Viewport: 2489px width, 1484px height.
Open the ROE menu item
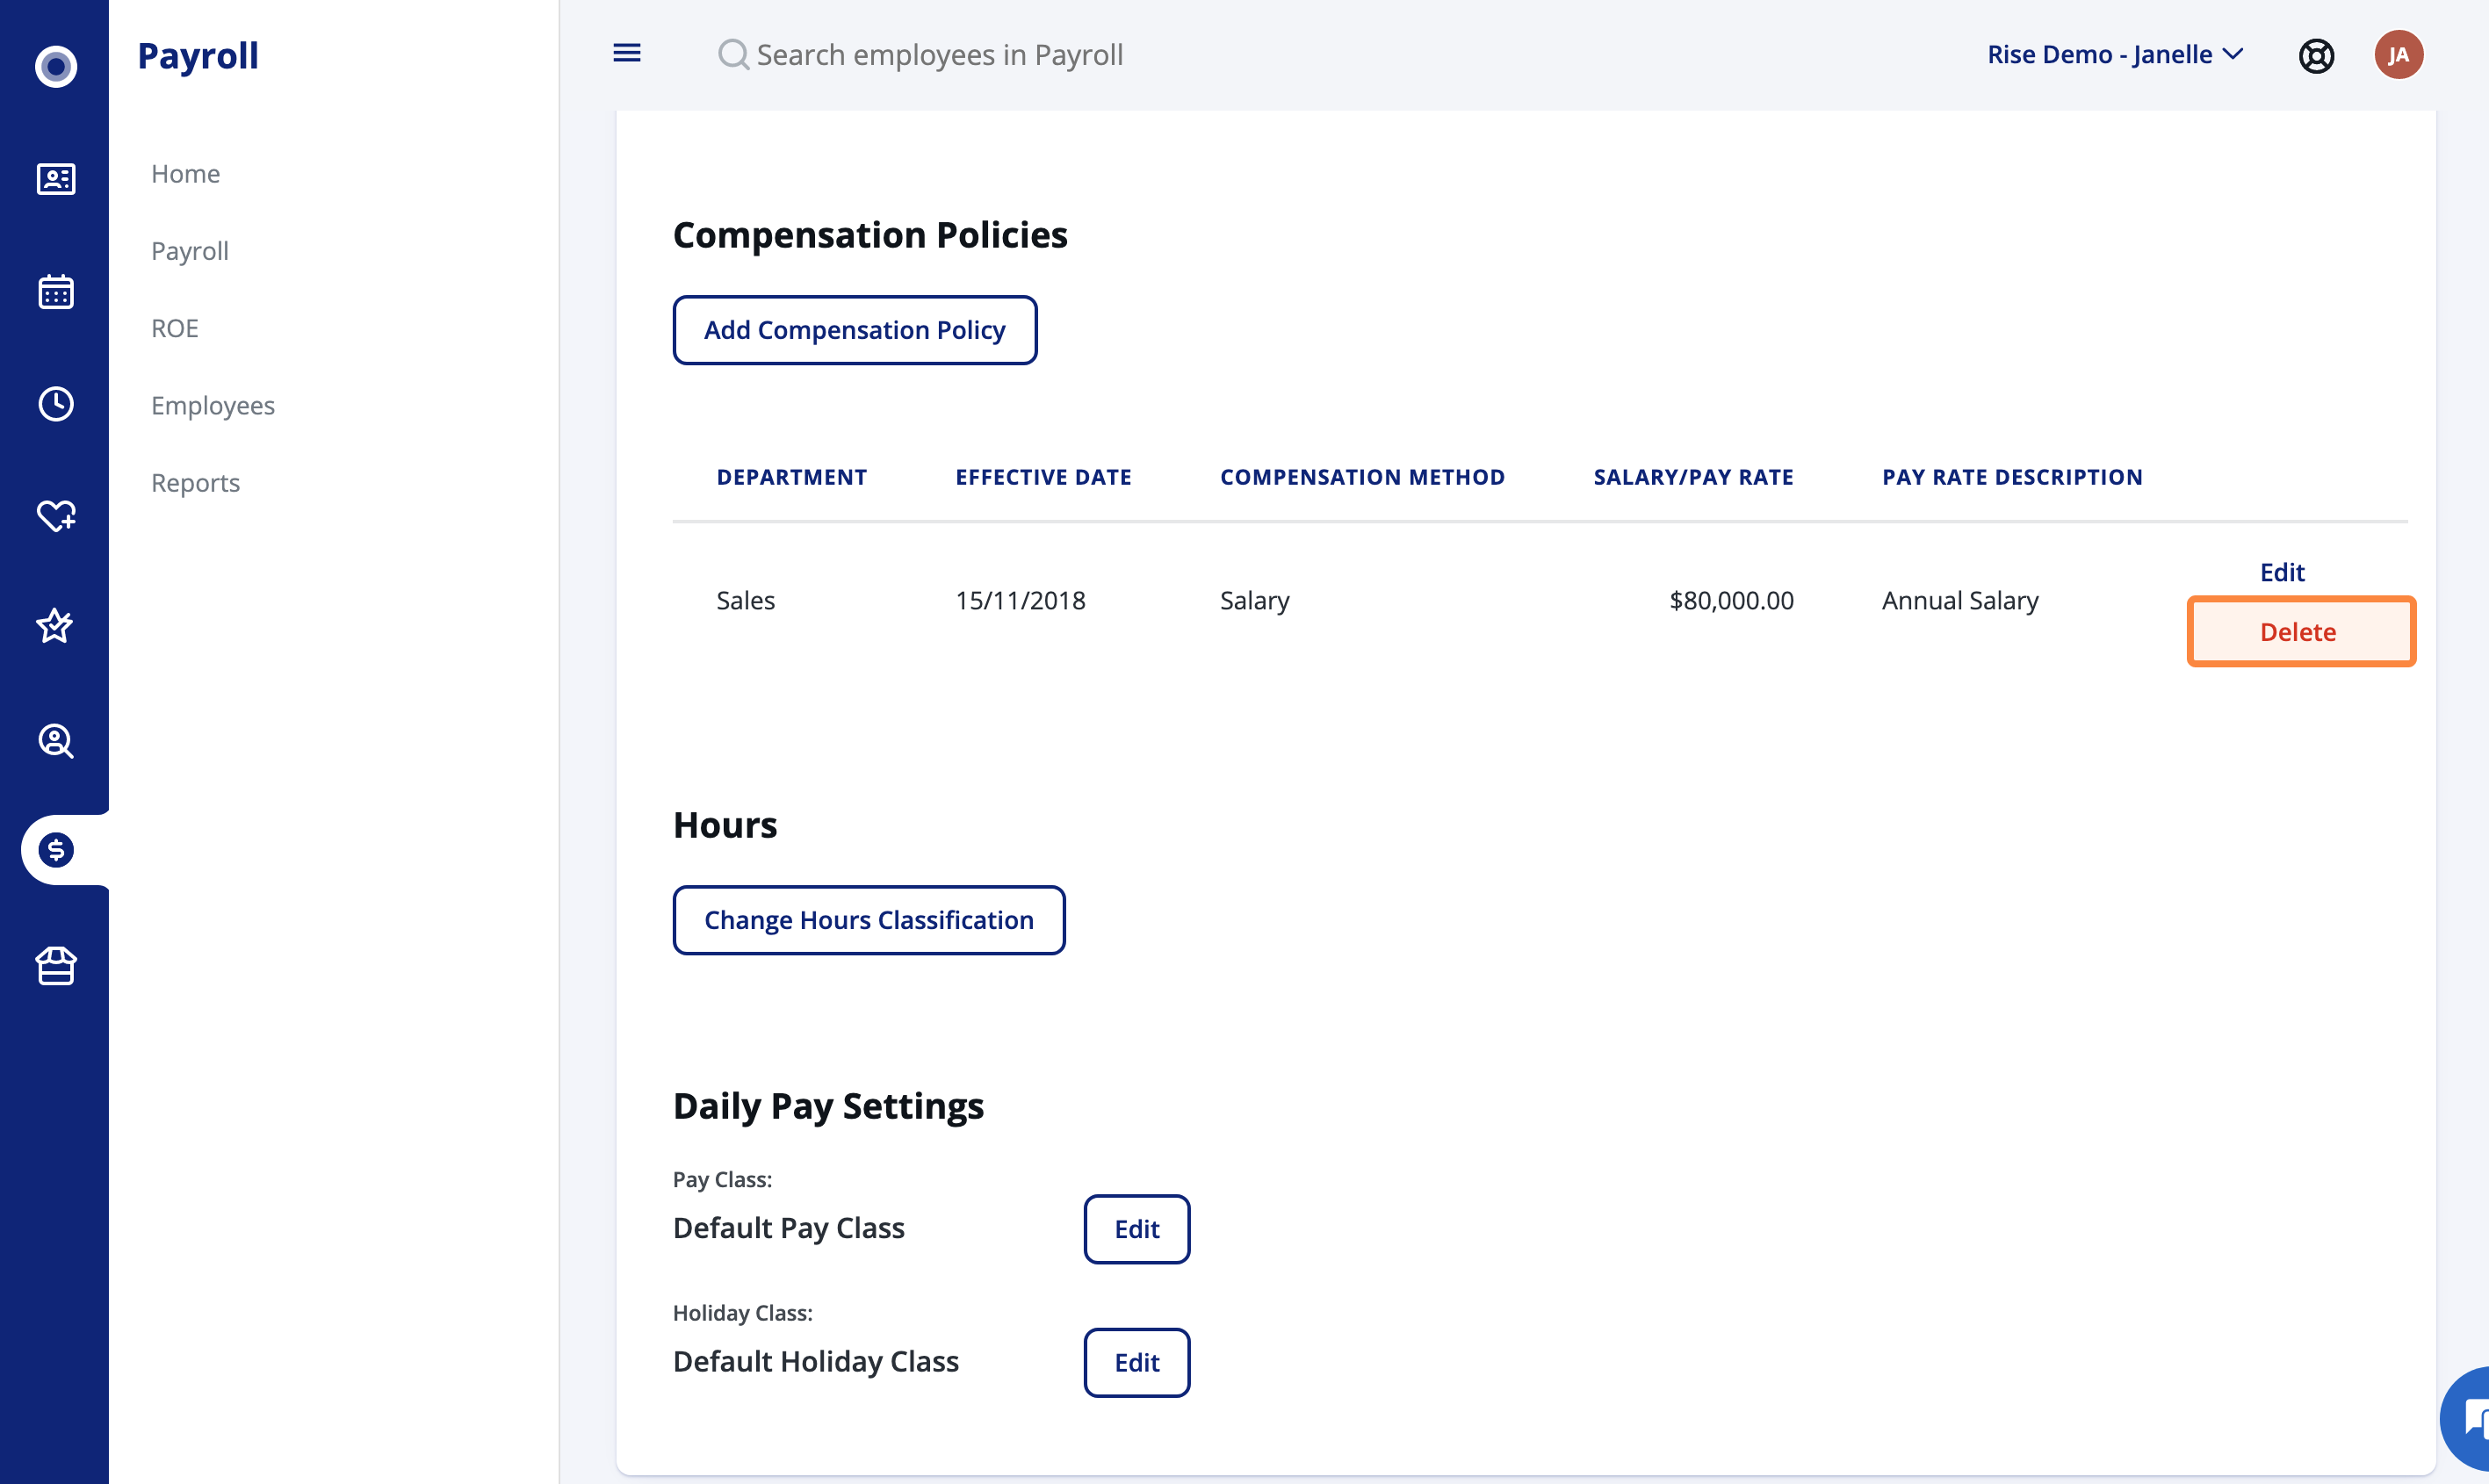click(x=175, y=328)
